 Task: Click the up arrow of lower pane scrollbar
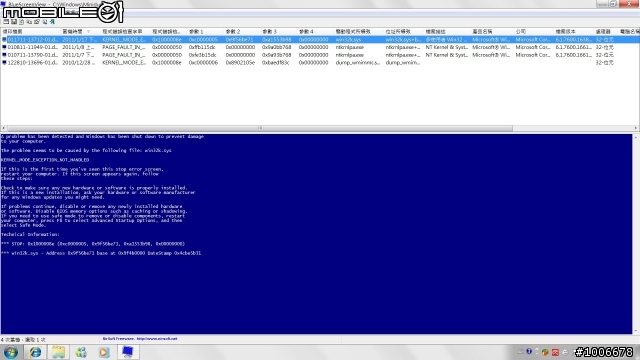pos(636,138)
